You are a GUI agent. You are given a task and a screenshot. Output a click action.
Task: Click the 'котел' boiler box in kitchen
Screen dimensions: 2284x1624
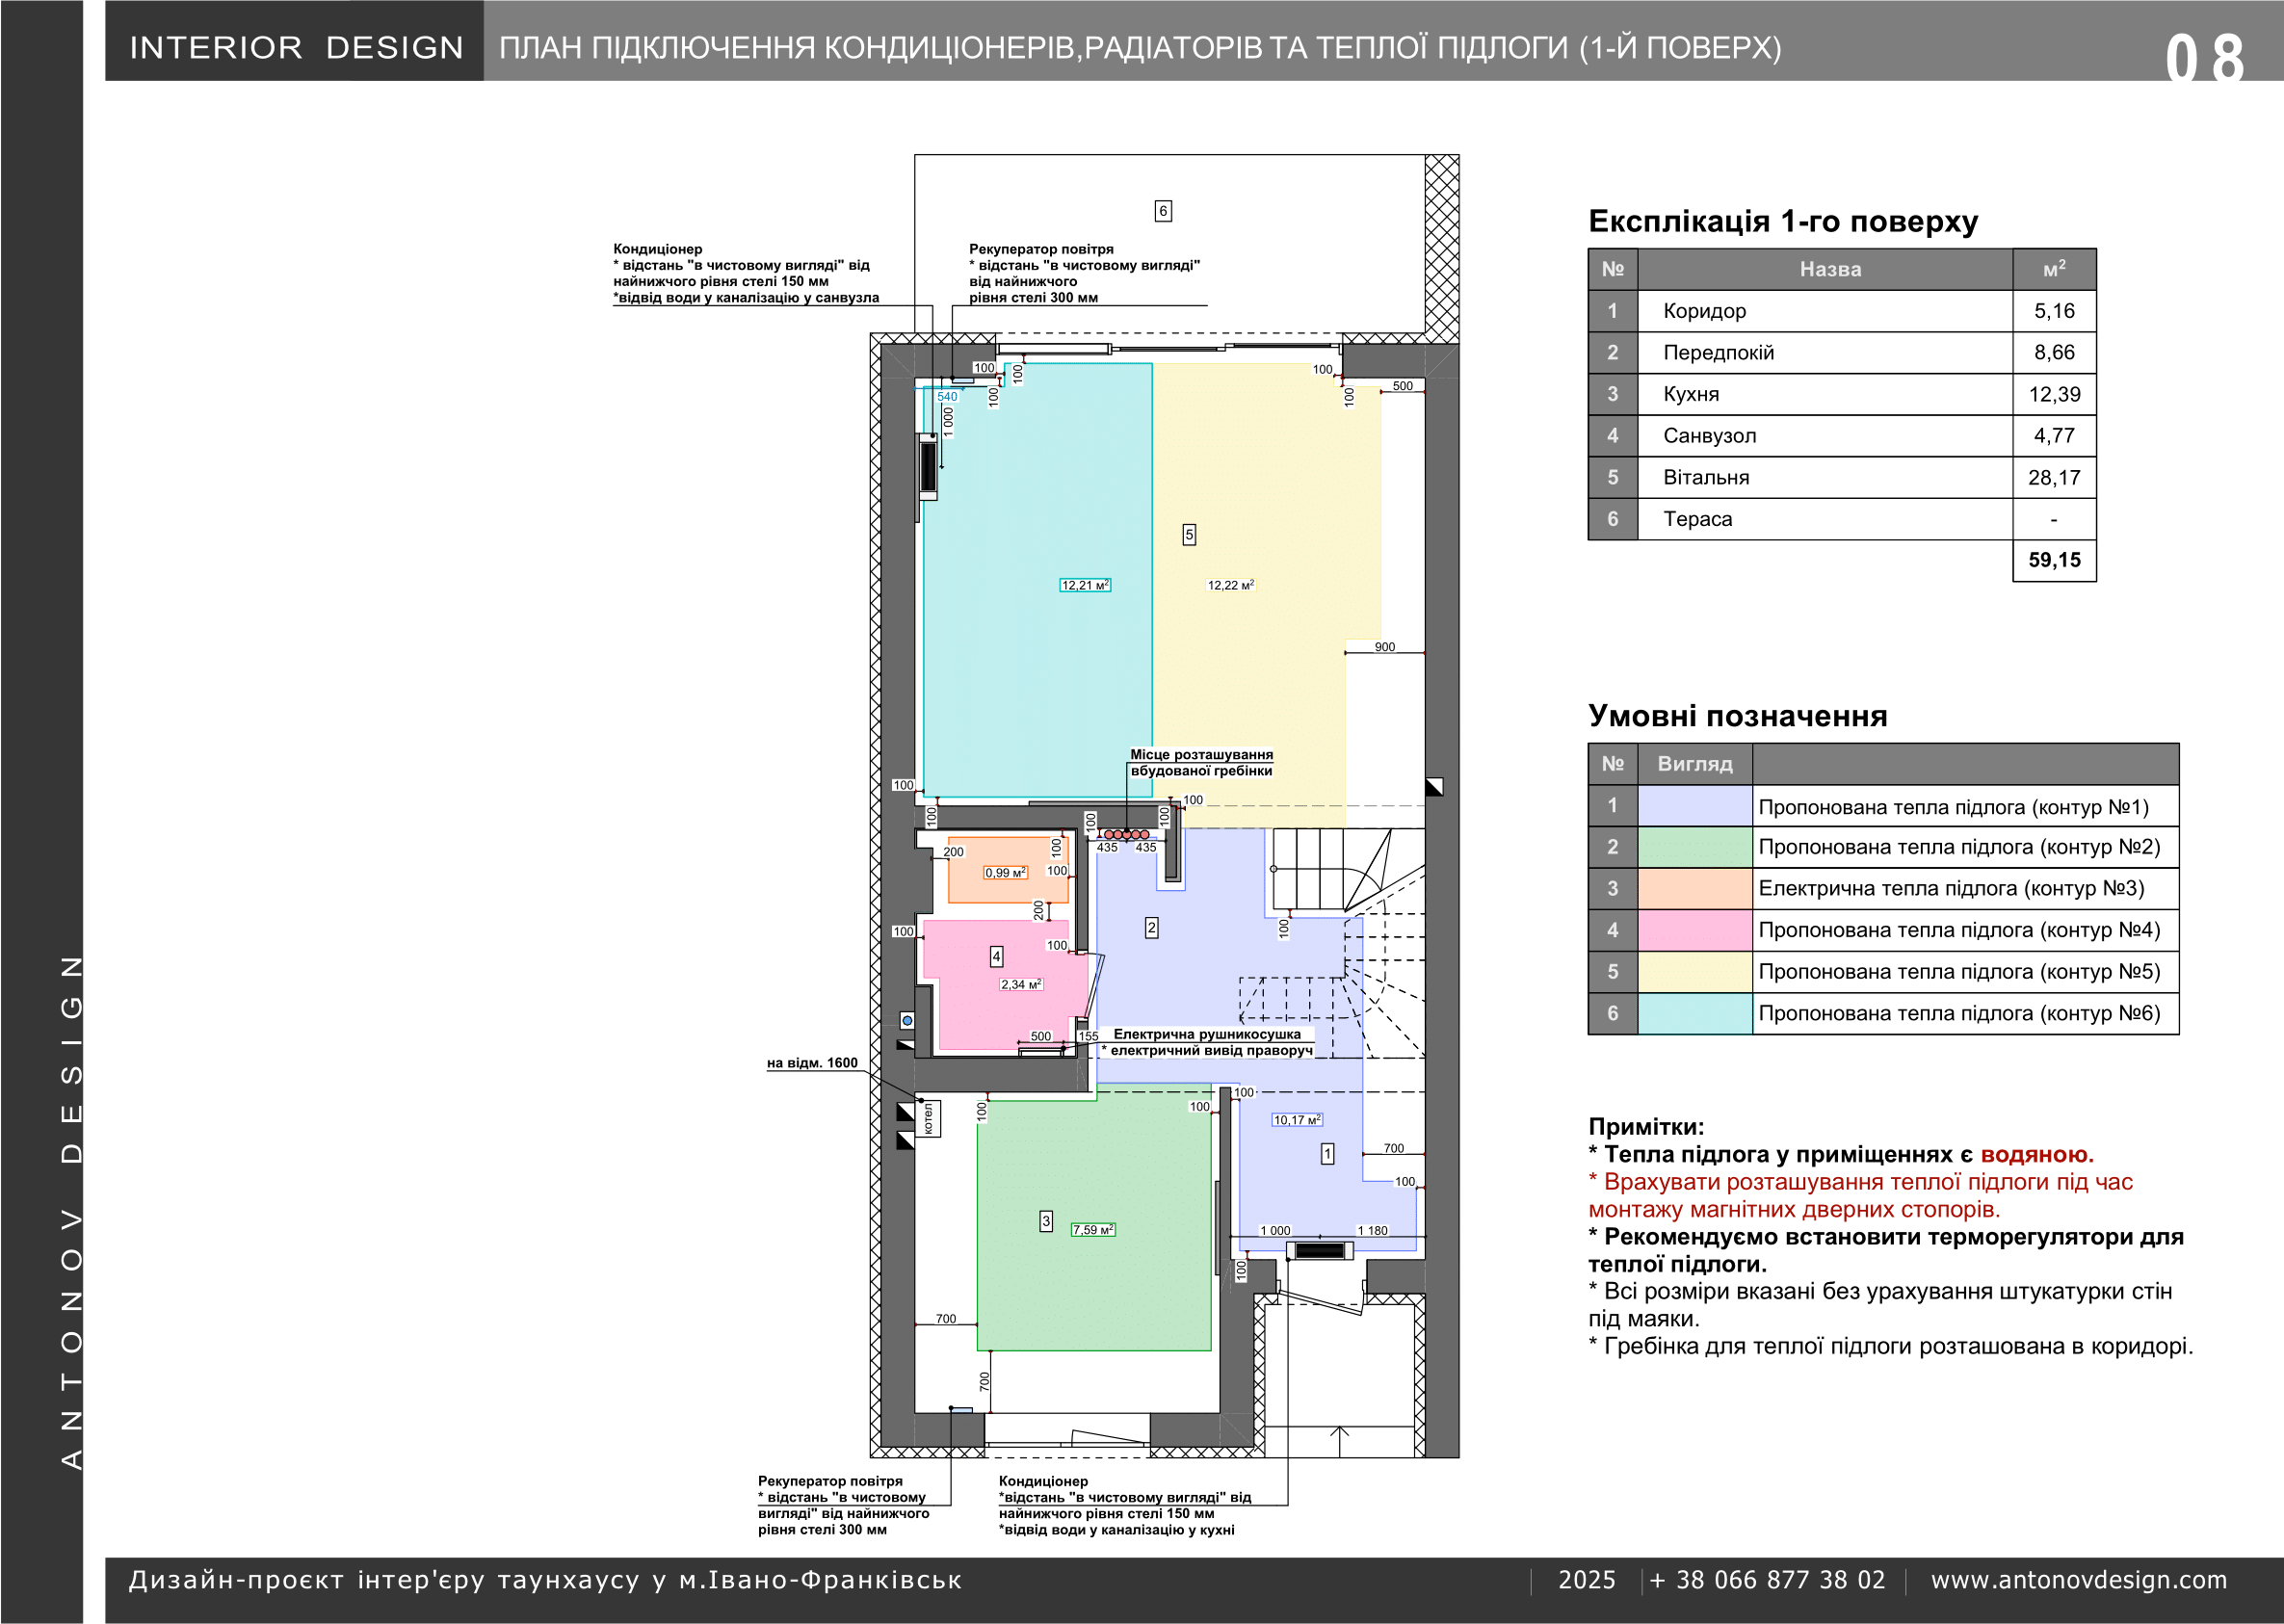point(928,1119)
